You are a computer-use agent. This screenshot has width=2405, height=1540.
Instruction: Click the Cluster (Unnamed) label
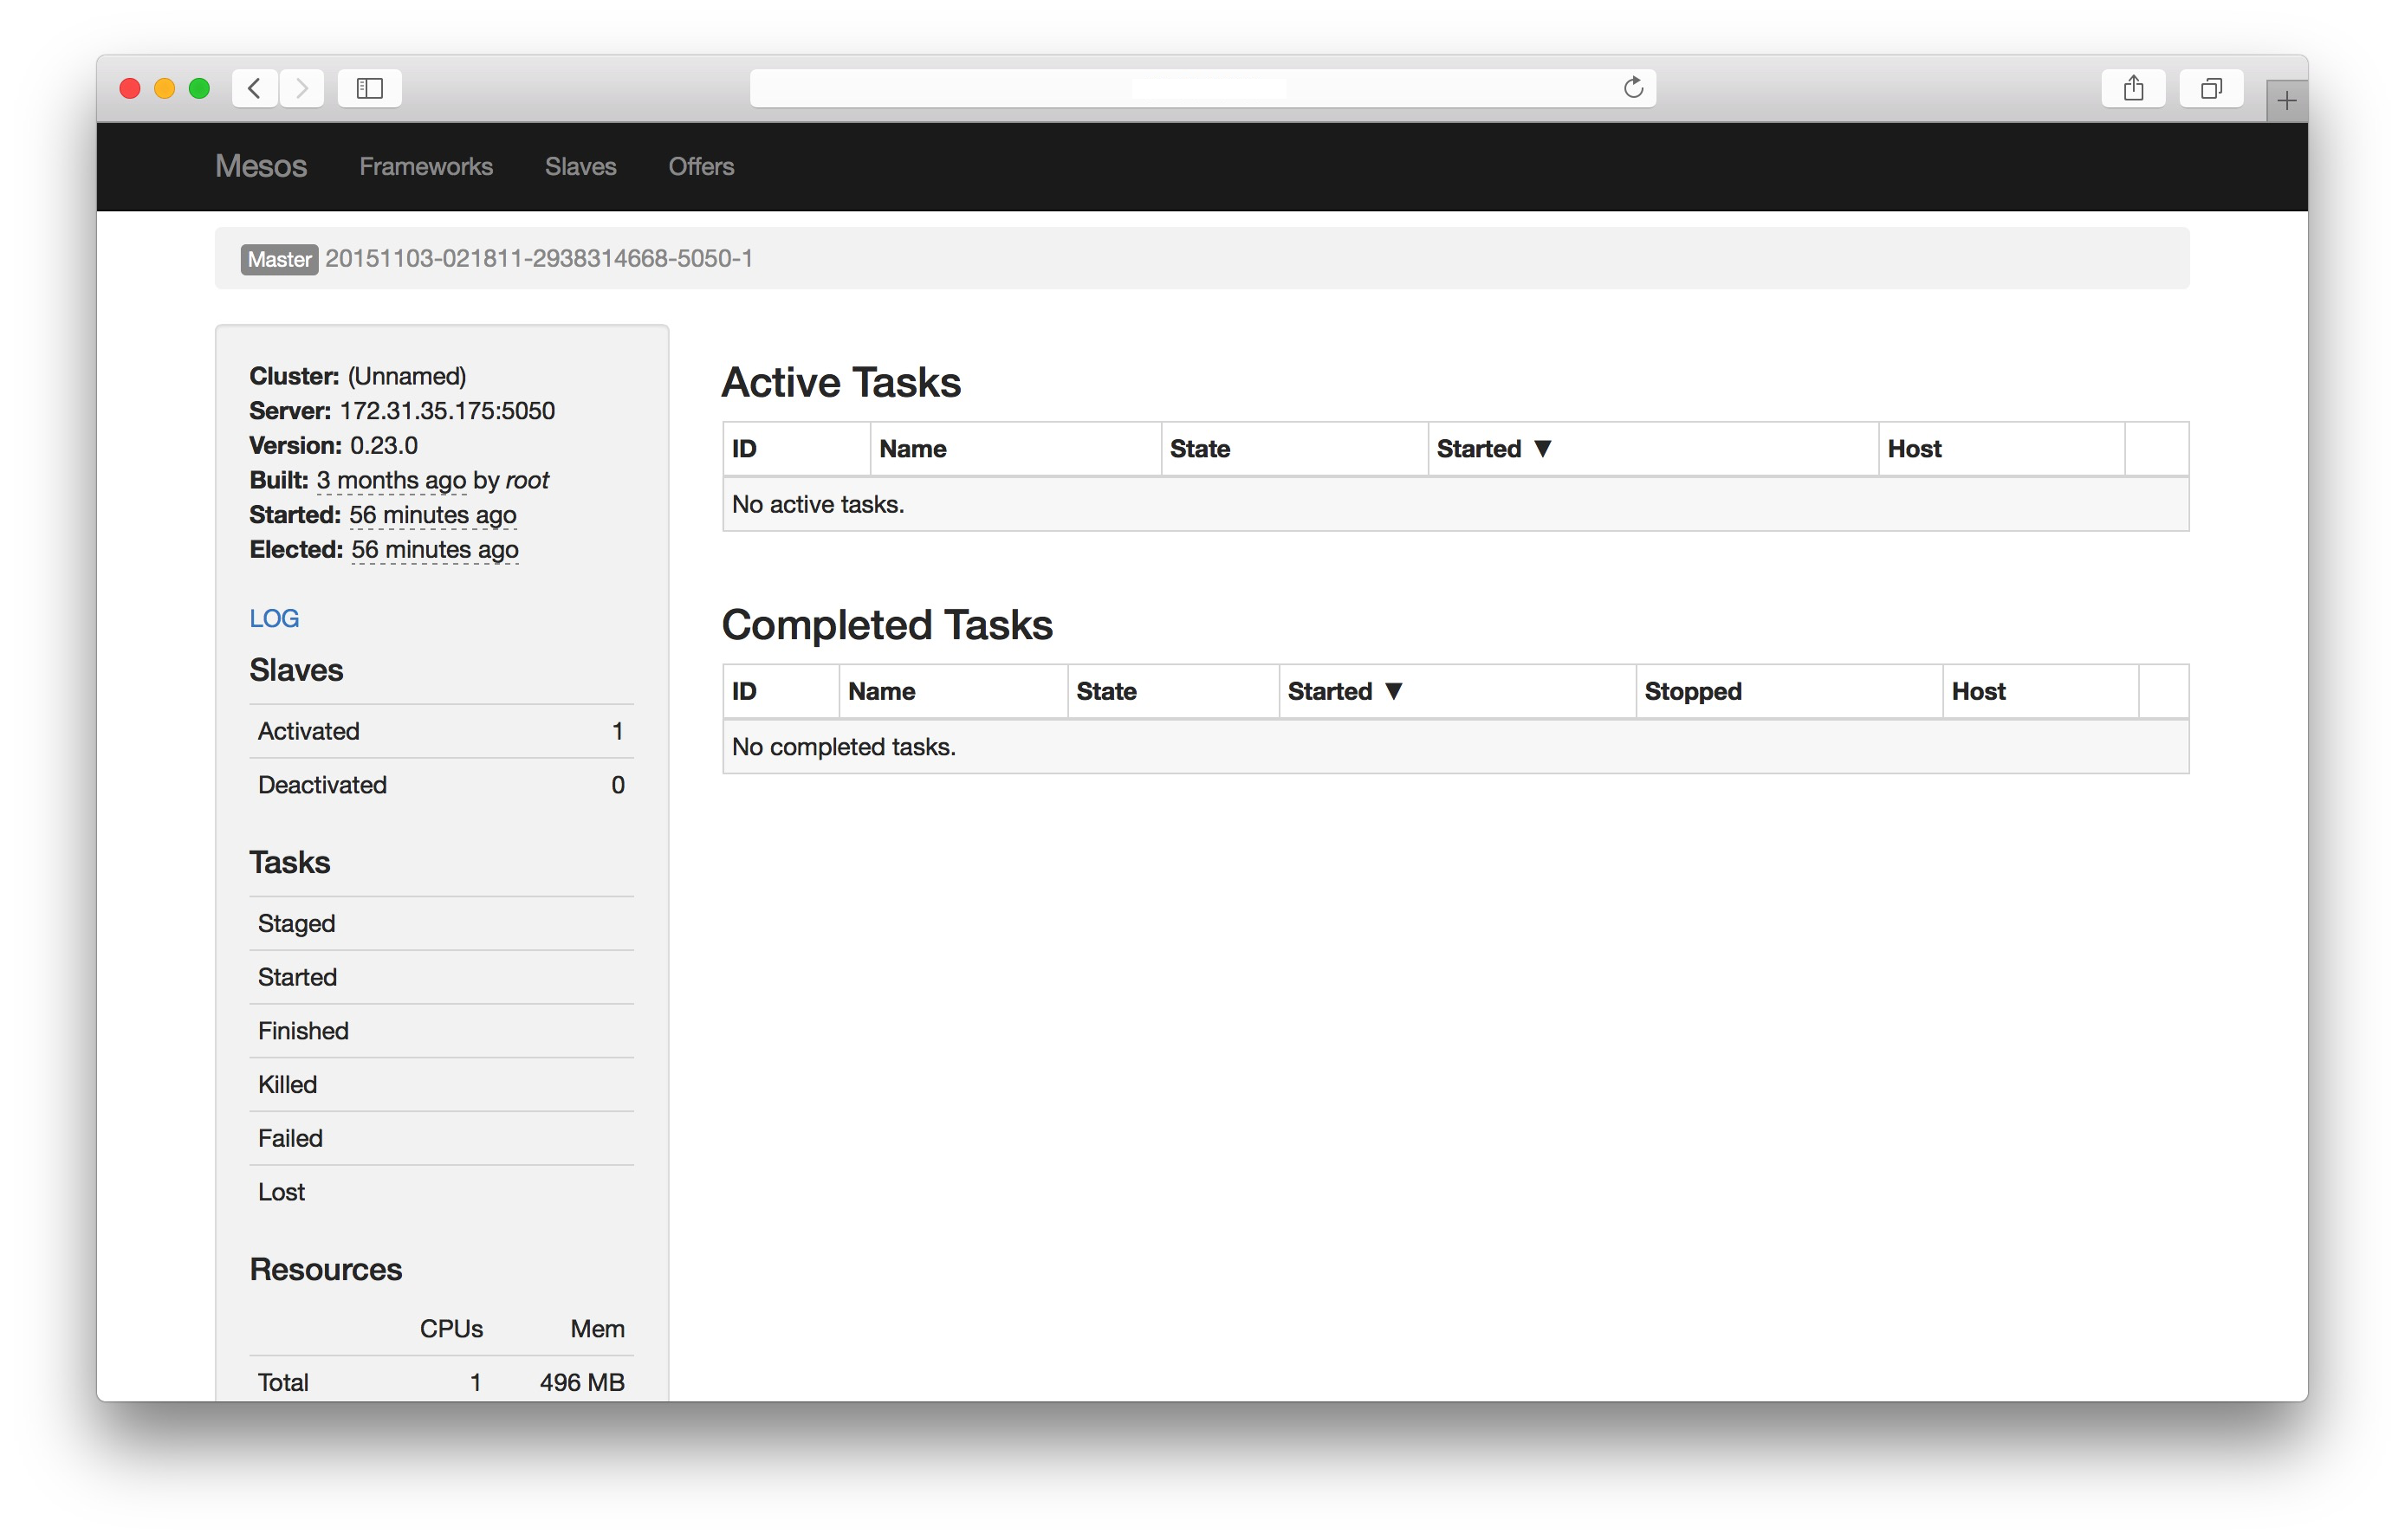pyautogui.click(x=358, y=376)
